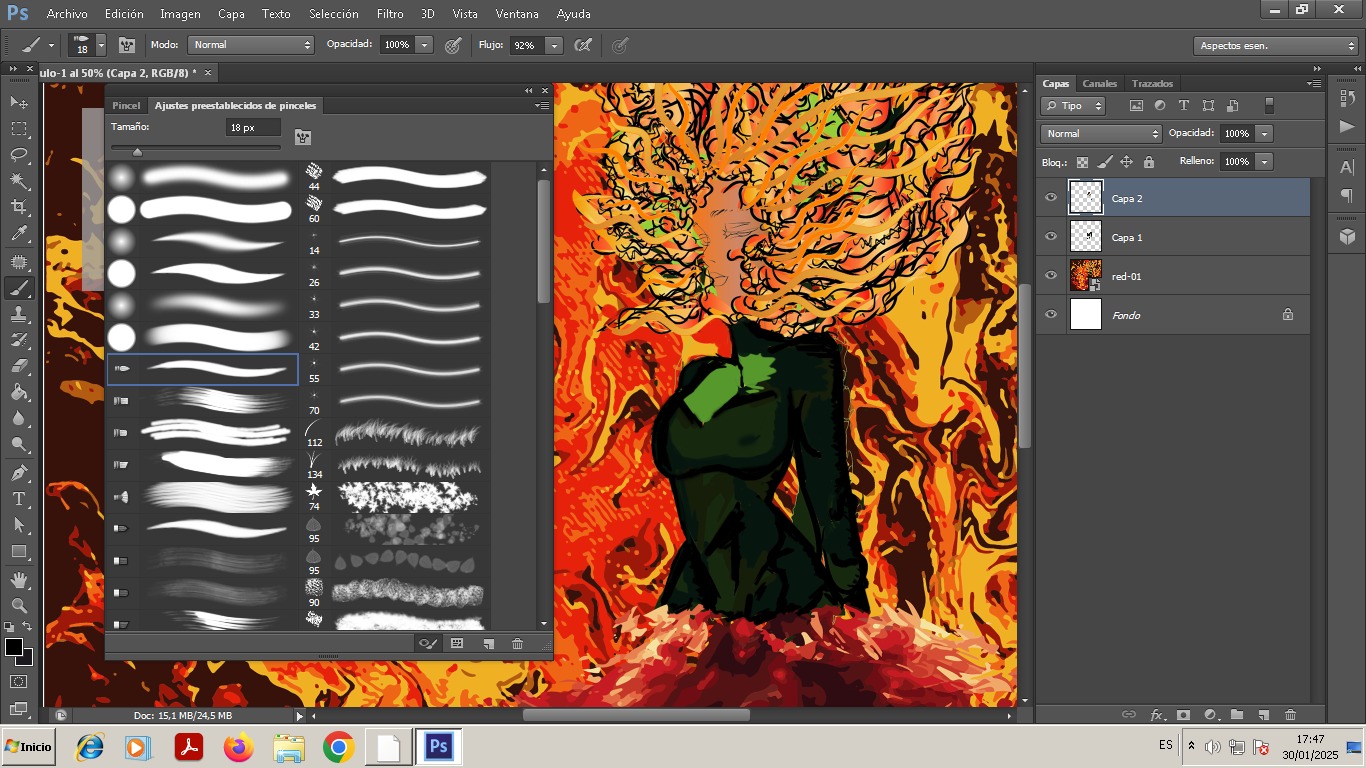Select the Horizontal Type tool
The height and width of the screenshot is (768, 1366).
tap(19, 499)
